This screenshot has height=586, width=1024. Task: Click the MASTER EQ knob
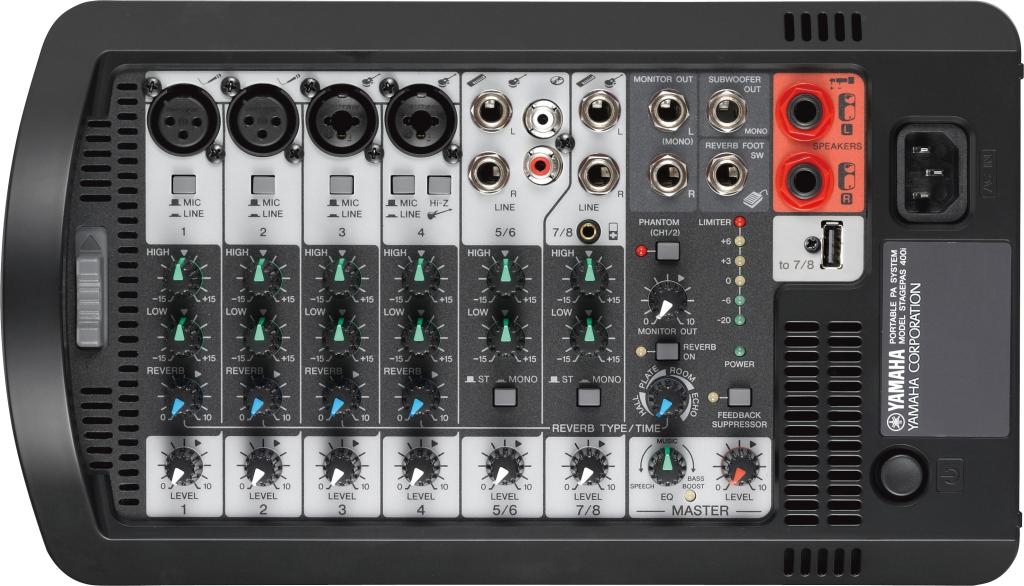coord(660,465)
